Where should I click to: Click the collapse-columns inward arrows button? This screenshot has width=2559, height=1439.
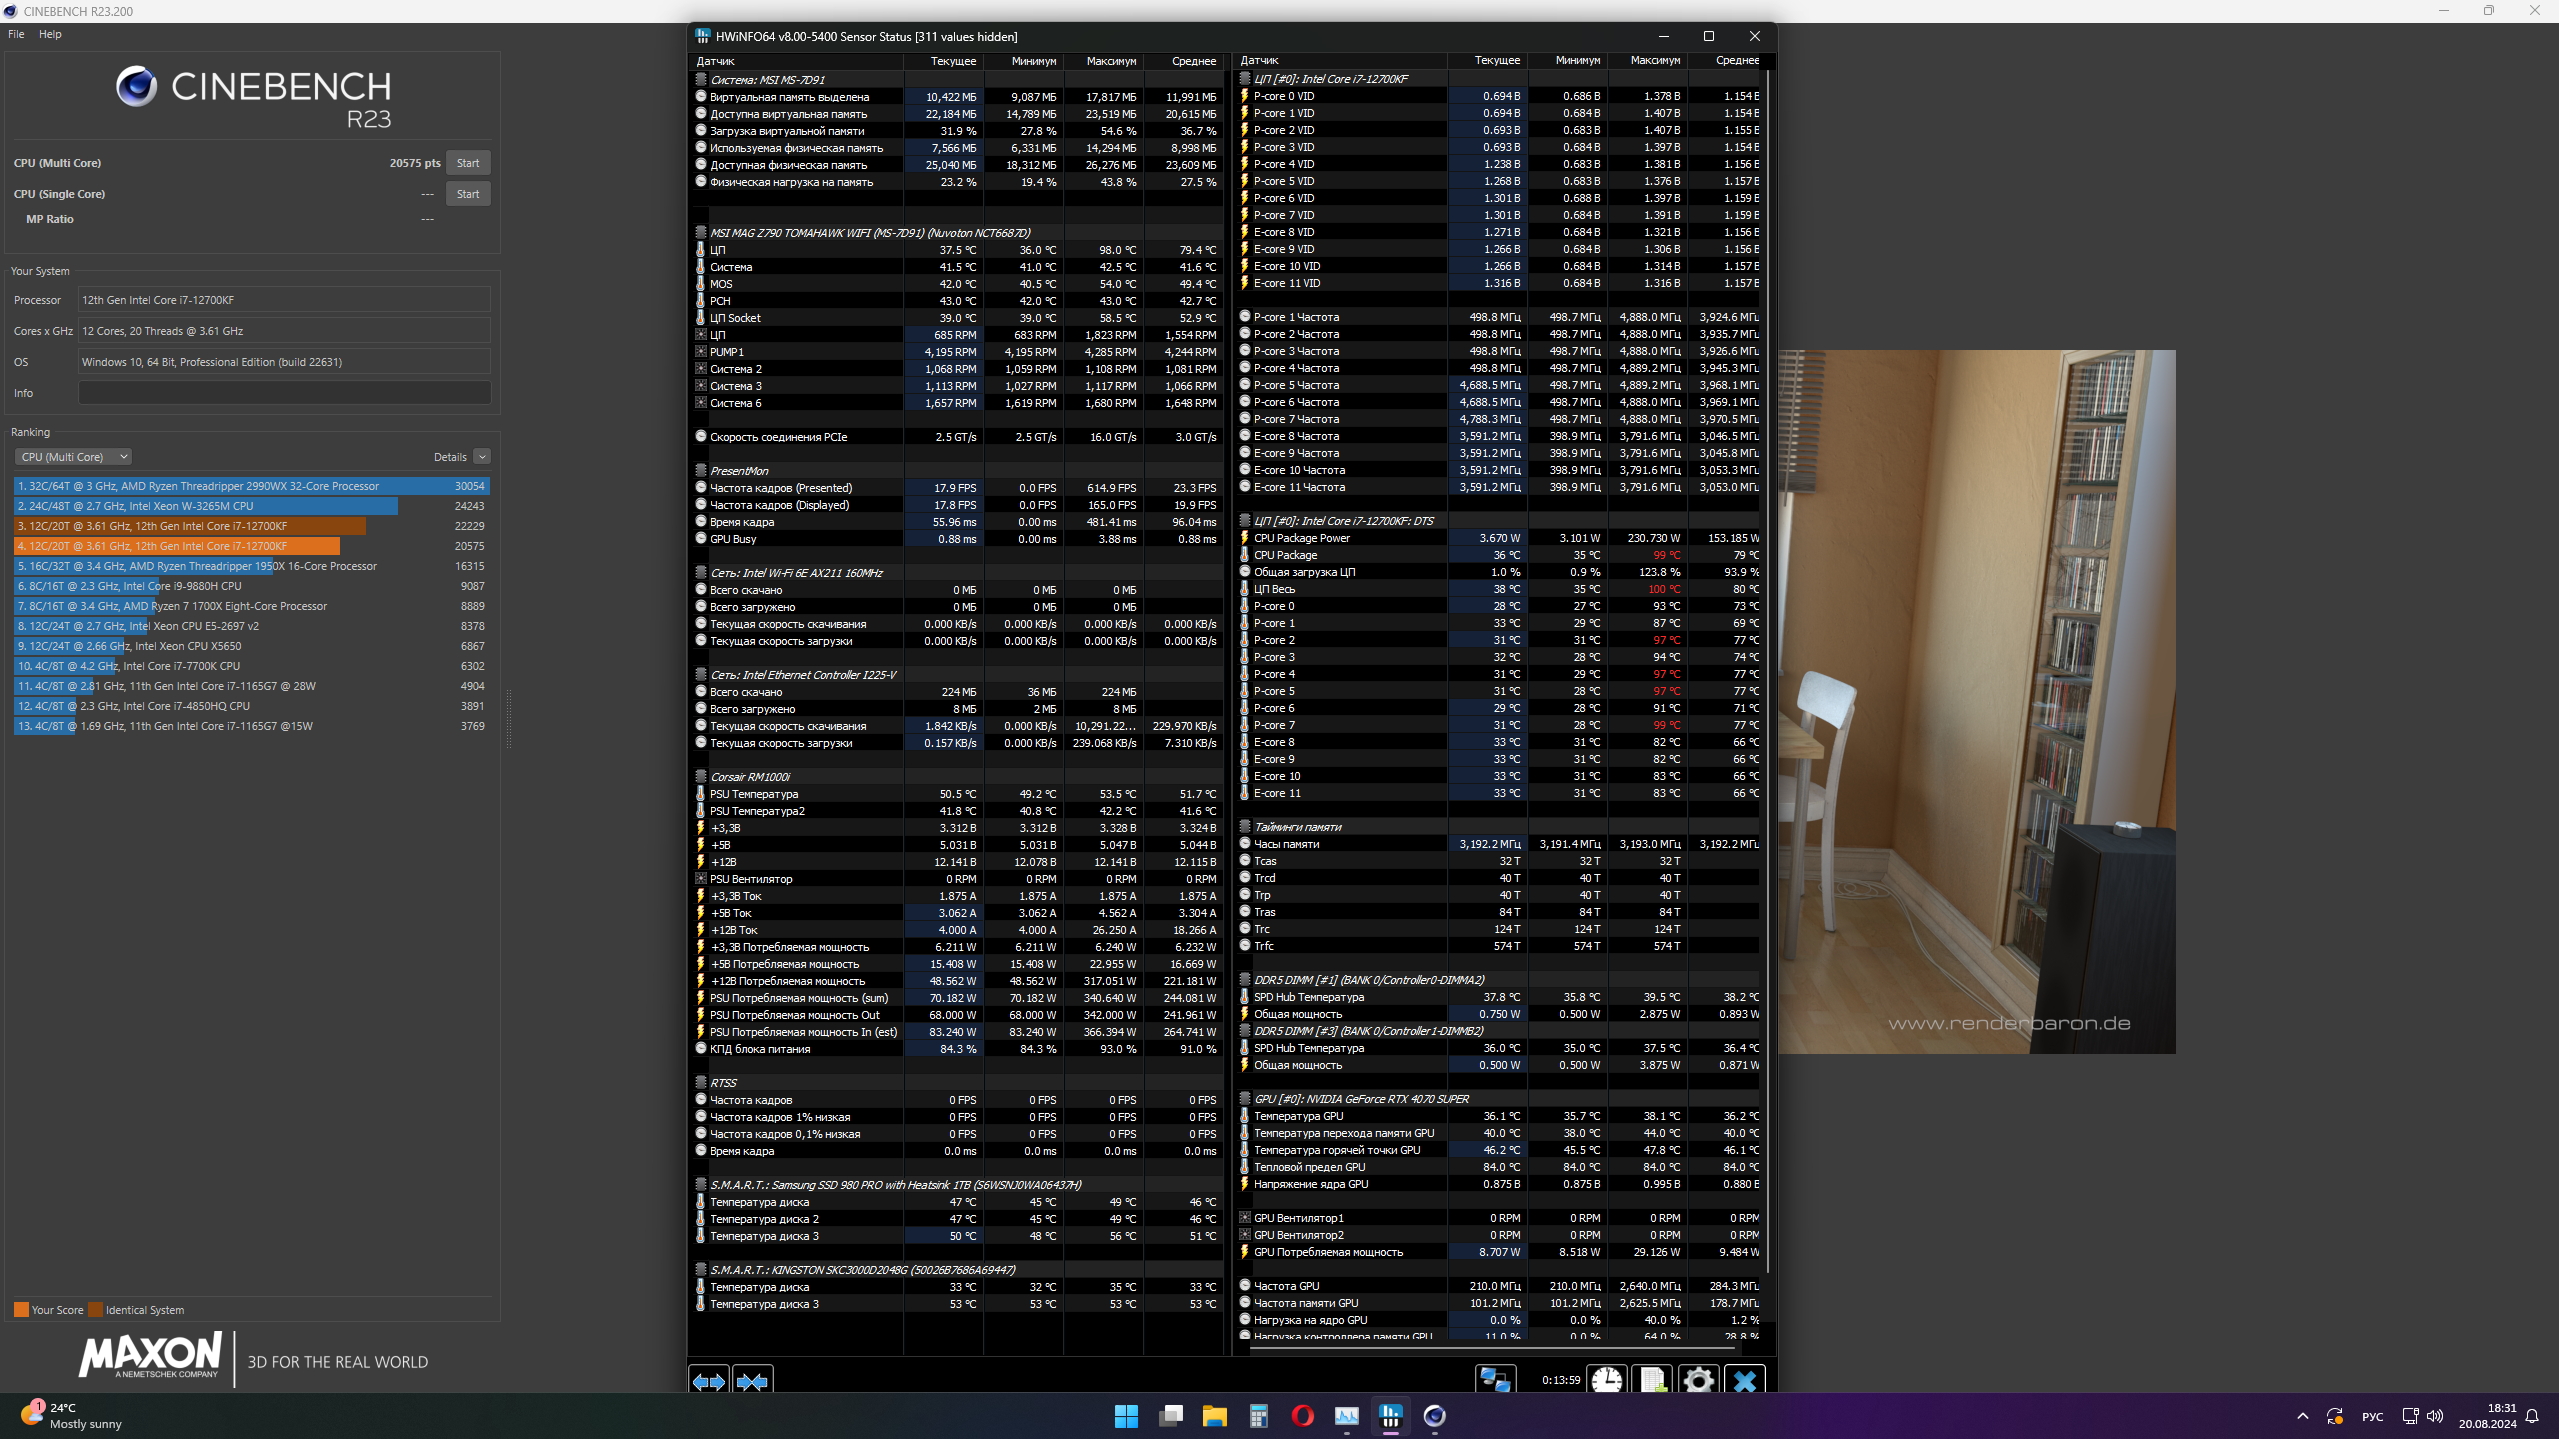(x=752, y=1381)
